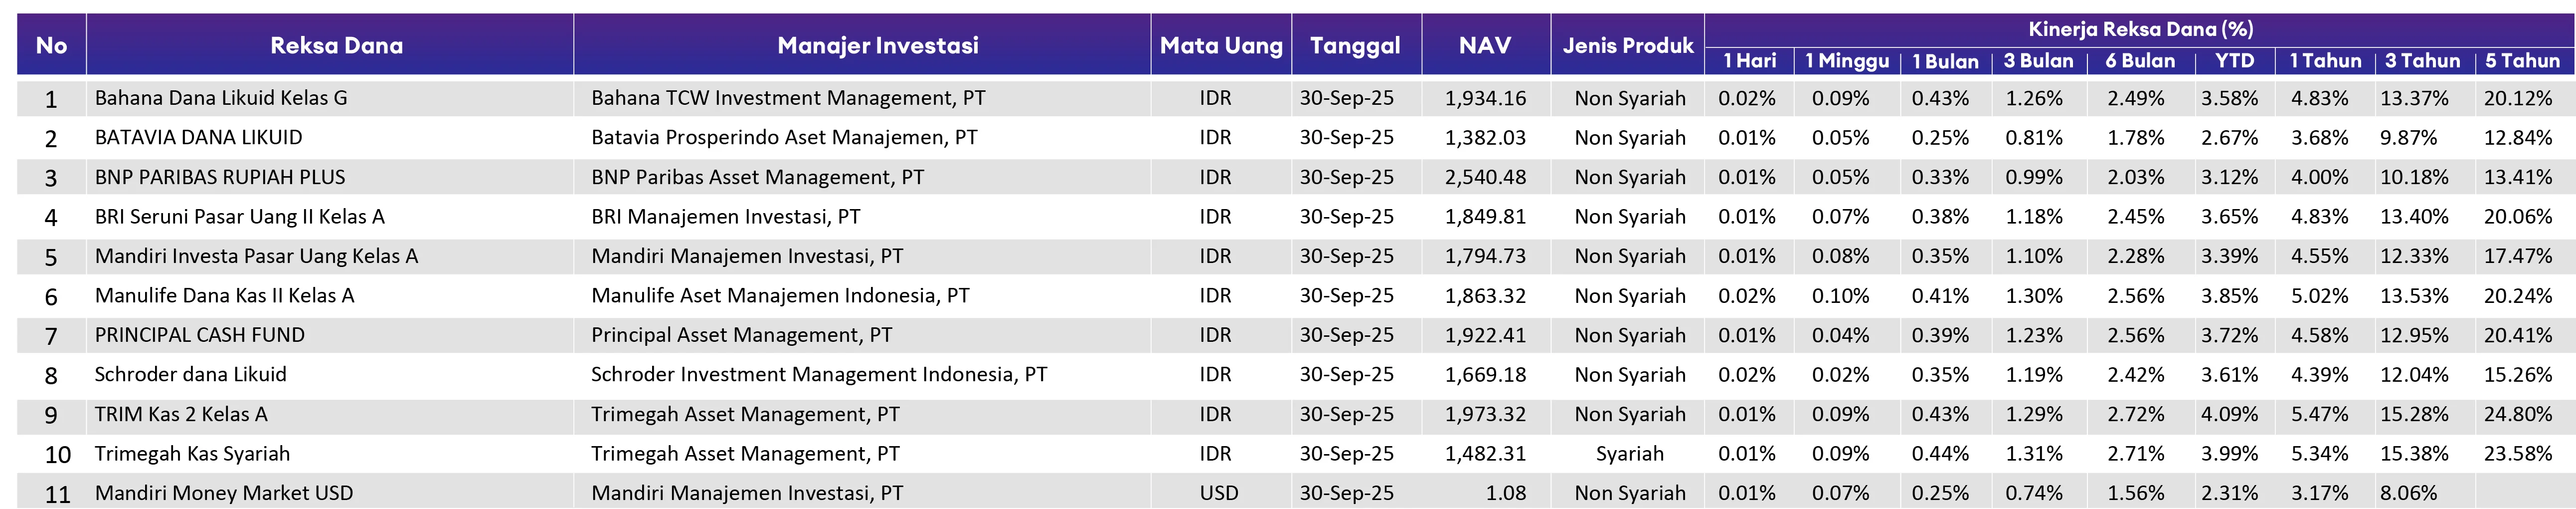Select the NAV column header
The image size is (2576, 509).
pos(1484,46)
